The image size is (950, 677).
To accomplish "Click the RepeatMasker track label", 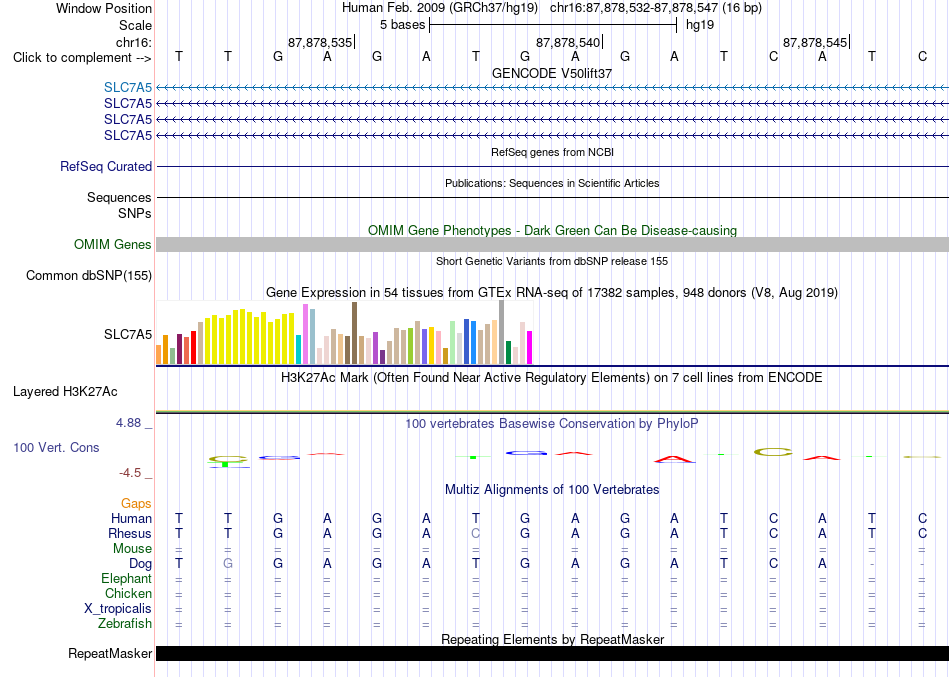I will [110, 653].
